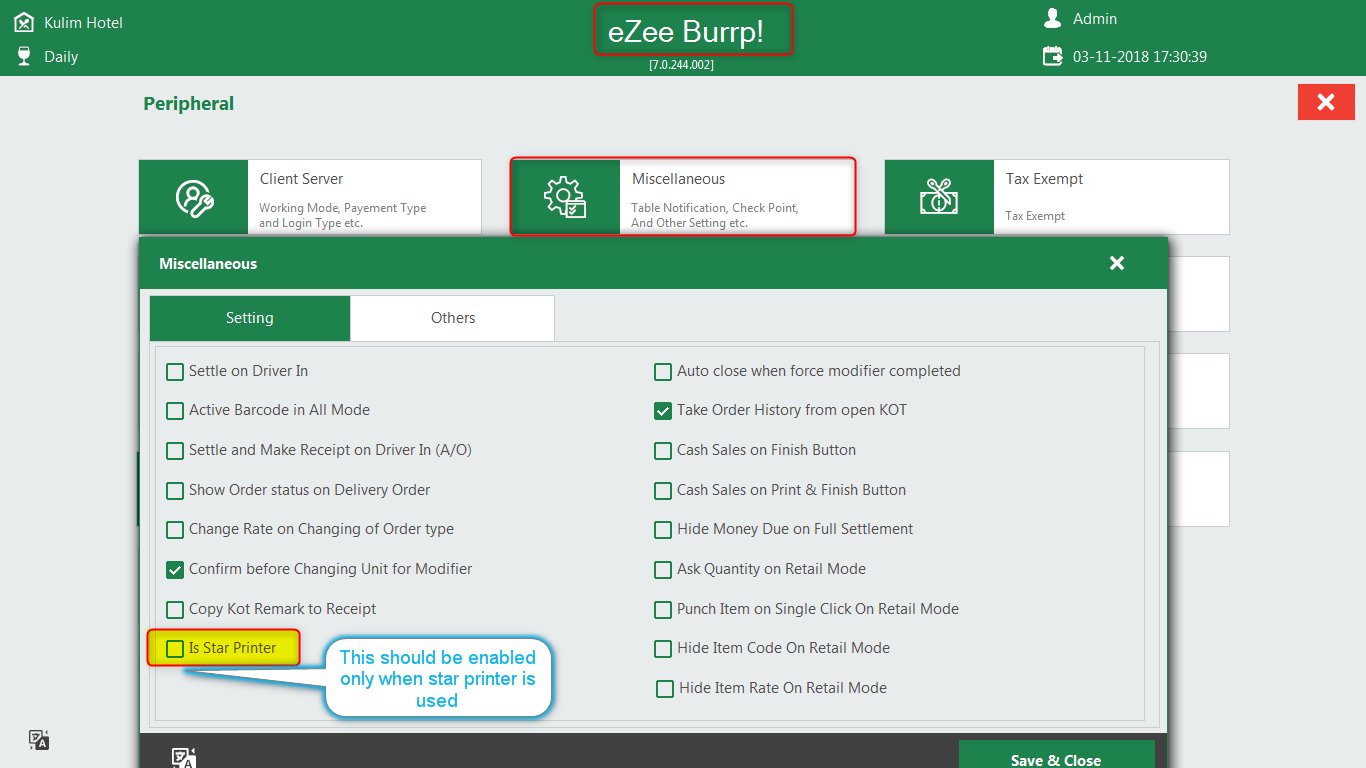The height and width of the screenshot is (768, 1366).
Task: Toggle Hide Money Due on Full Settlement
Action: pyautogui.click(x=663, y=530)
